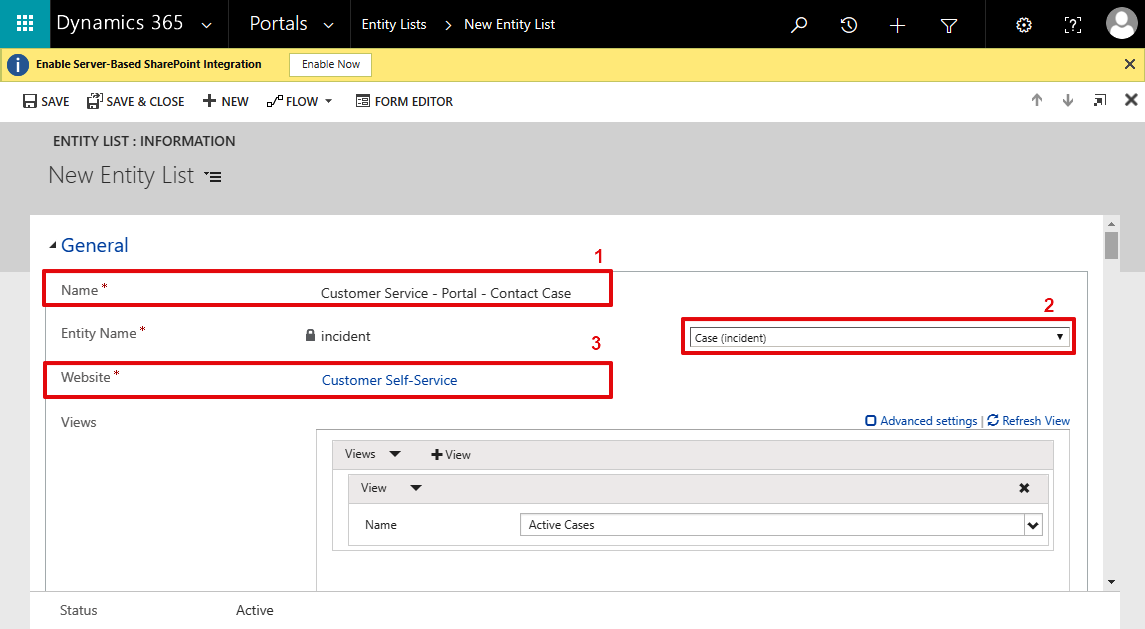This screenshot has width=1145, height=629.
Task: Click the help question mark icon
Action: pos(1072,26)
